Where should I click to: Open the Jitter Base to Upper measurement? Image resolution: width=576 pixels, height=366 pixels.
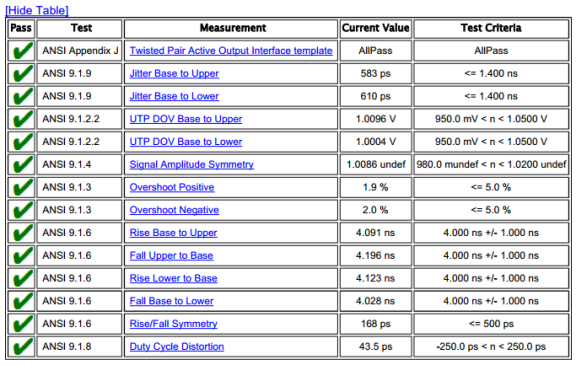pyautogui.click(x=174, y=73)
